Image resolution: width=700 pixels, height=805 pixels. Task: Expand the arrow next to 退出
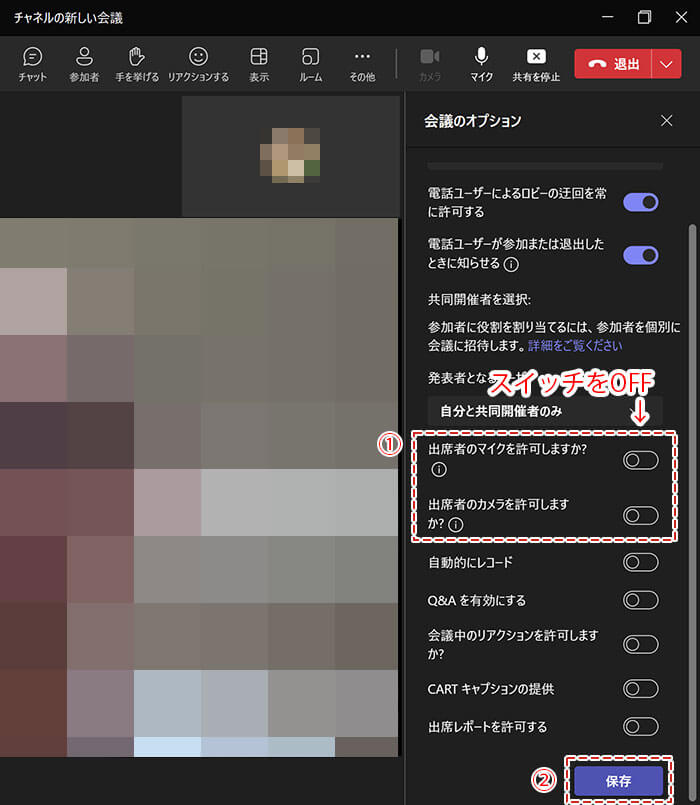(x=667, y=64)
